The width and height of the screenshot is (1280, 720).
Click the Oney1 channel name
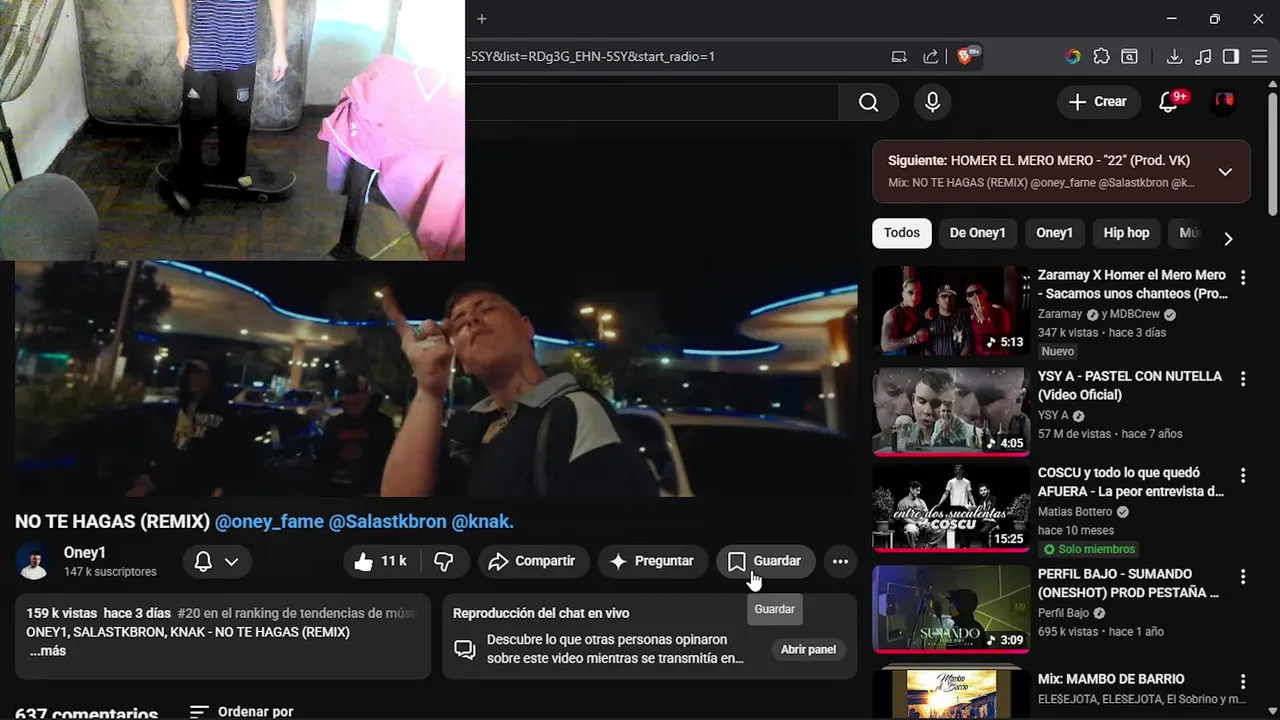coord(85,553)
